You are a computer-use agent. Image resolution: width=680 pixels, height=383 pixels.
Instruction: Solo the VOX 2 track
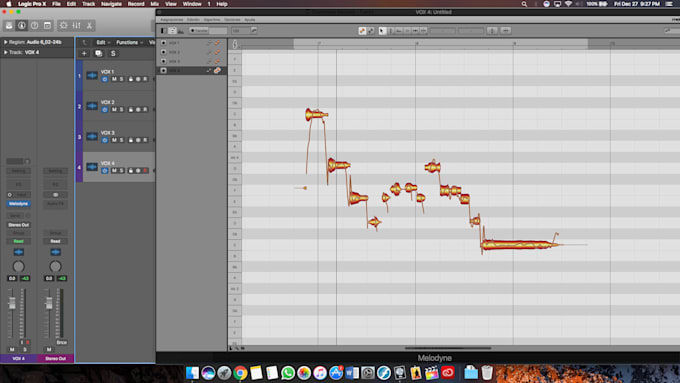click(x=121, y=110)
